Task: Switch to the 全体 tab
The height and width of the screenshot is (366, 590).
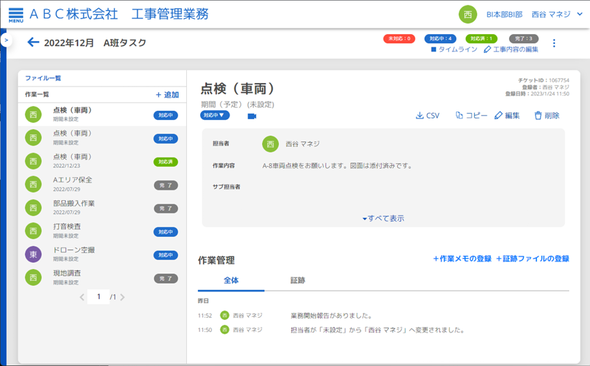Action: 231,281
